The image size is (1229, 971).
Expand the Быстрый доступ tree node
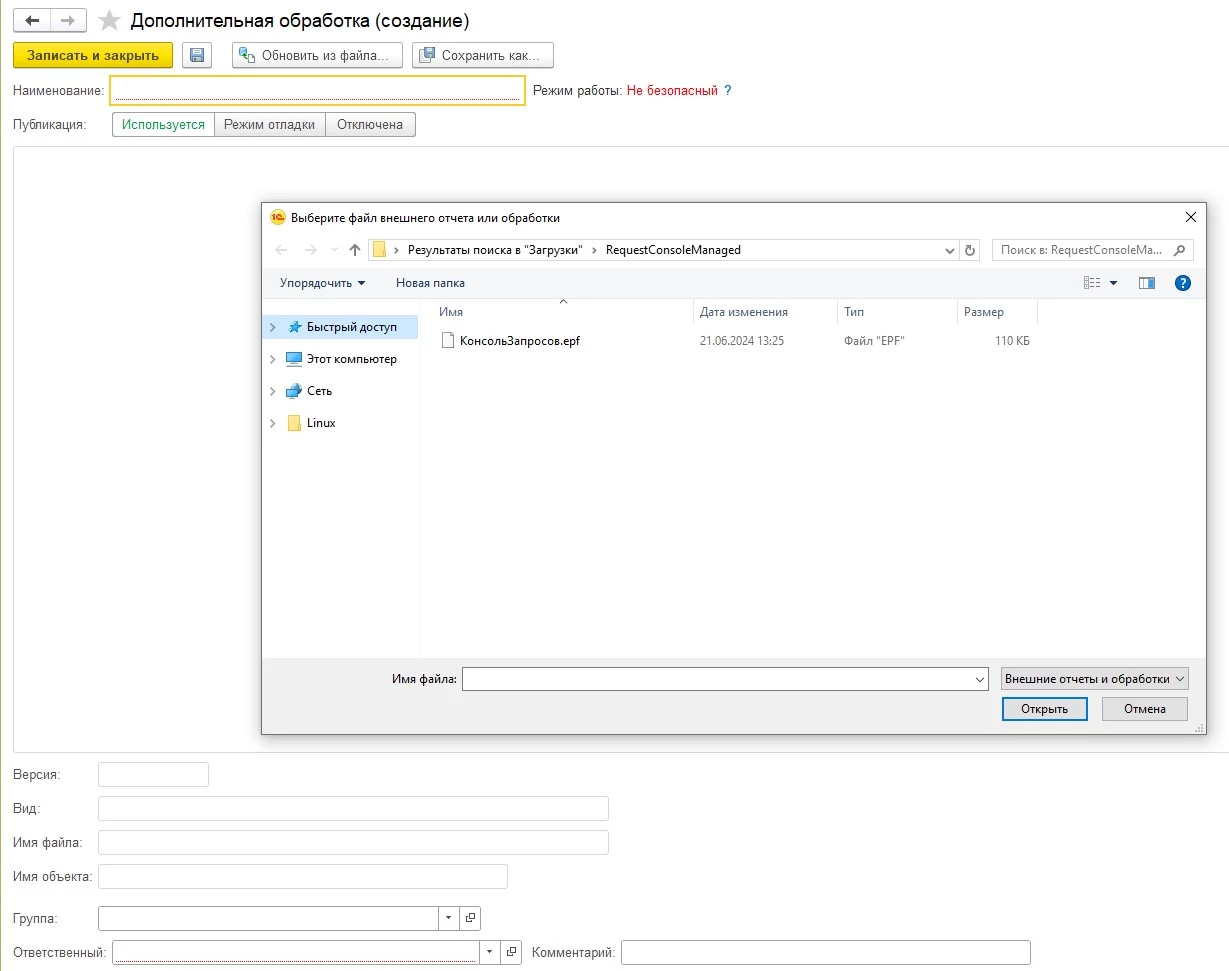point(272,327)
